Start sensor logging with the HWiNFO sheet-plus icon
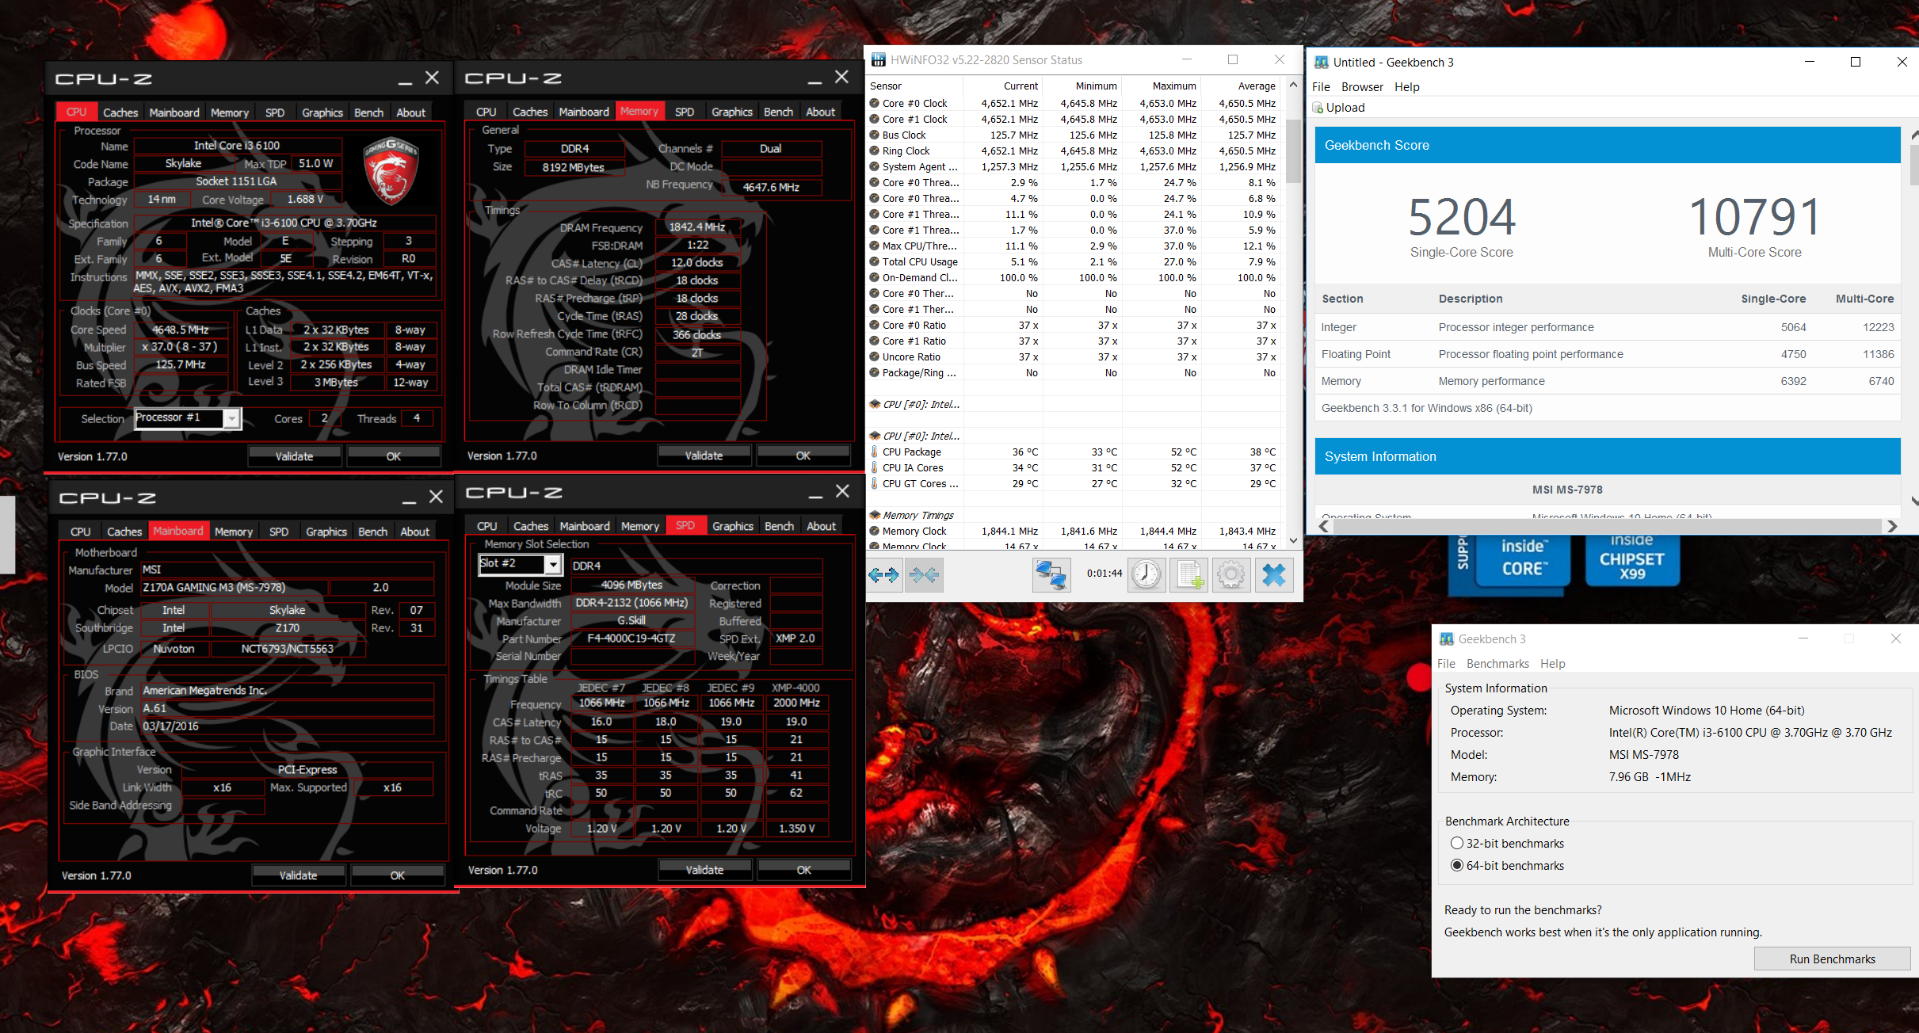 pyautogui.click(x=1189, y=575)
